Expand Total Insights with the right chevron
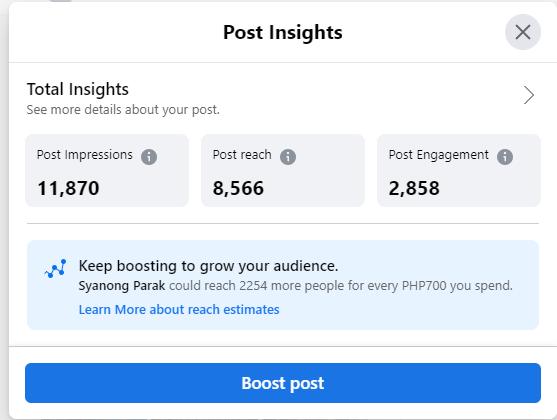Image resolution: width=557 pixels, height=420 pixels. pos(529,95)
